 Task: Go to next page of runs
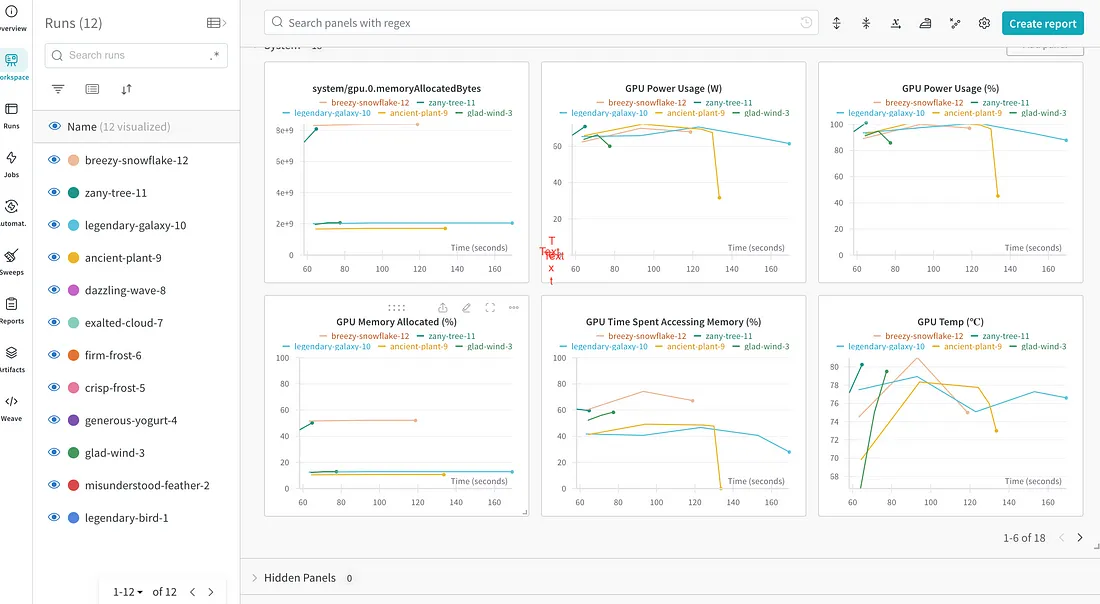pos(210,592)
